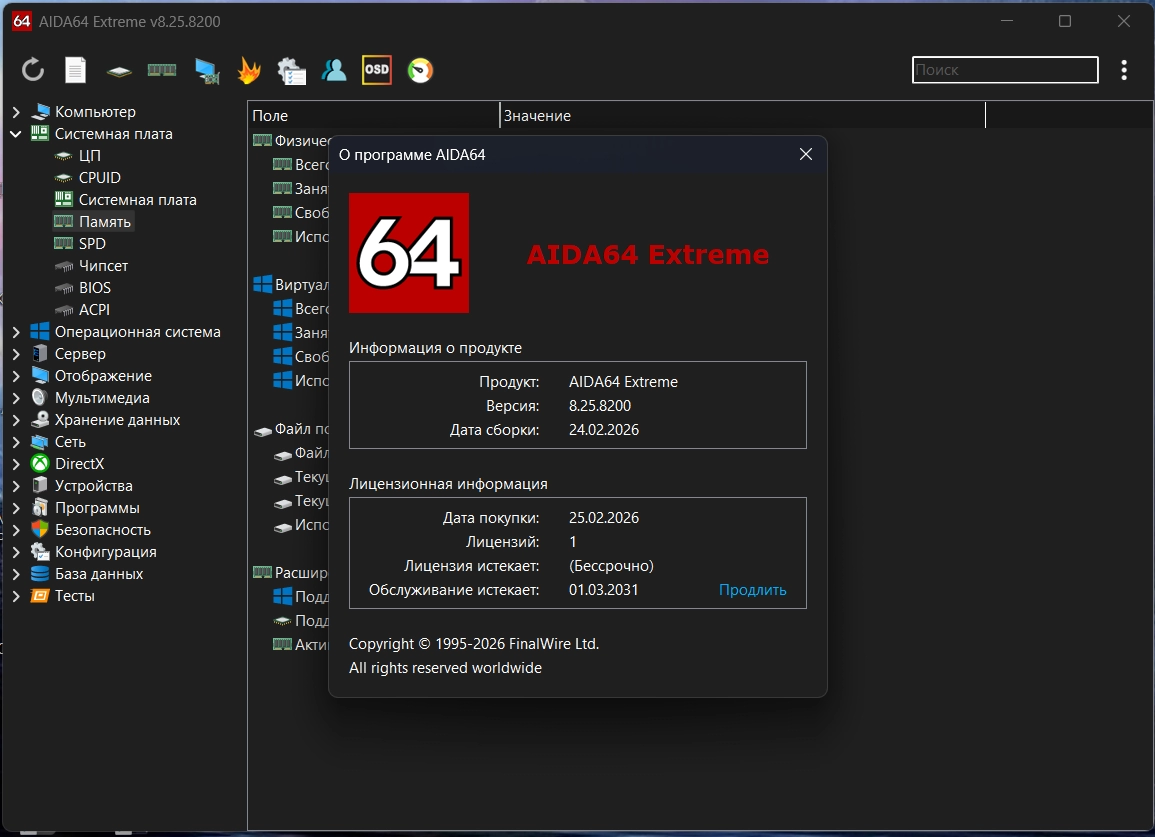Open the BIOS tree item

[x=95, y=288]
